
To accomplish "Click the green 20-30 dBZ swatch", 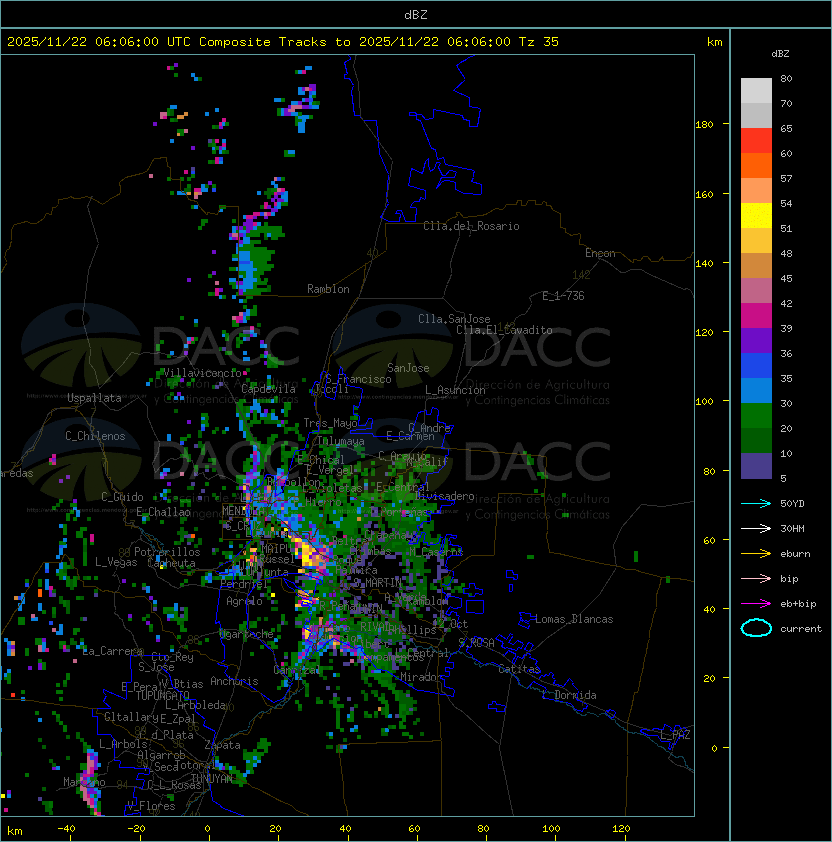I will click(756, 416).
